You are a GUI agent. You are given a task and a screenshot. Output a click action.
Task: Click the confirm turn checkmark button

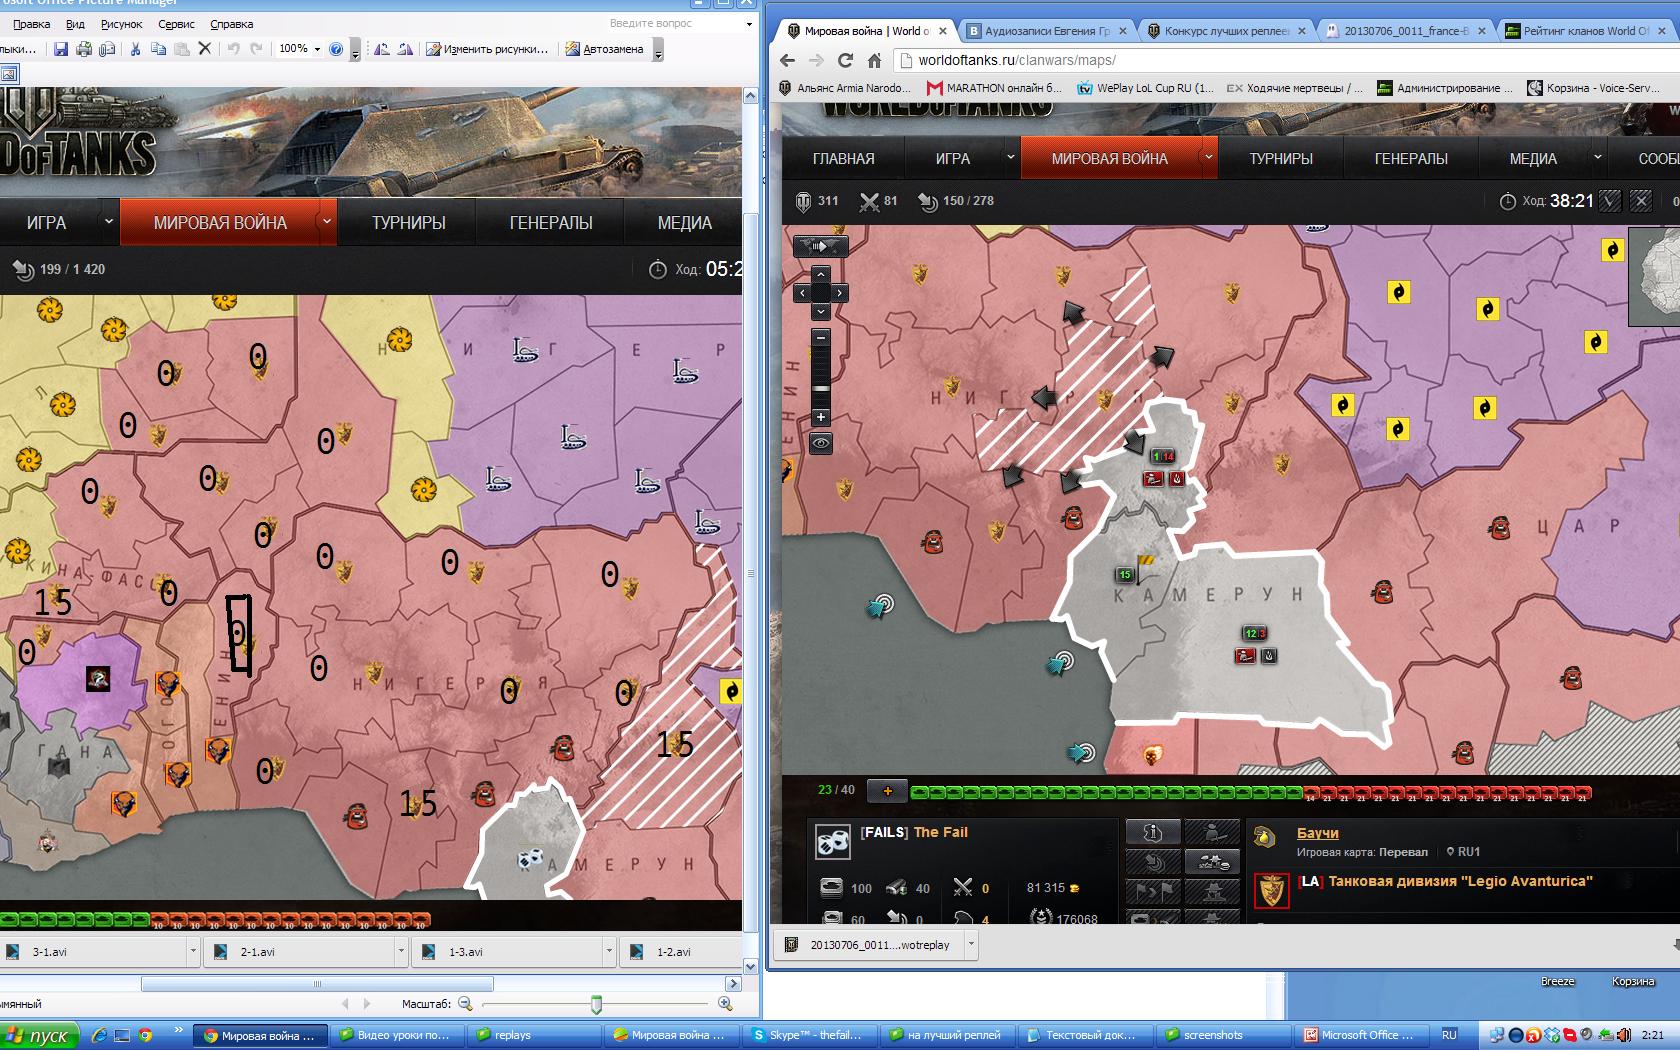click(1609, 201)
